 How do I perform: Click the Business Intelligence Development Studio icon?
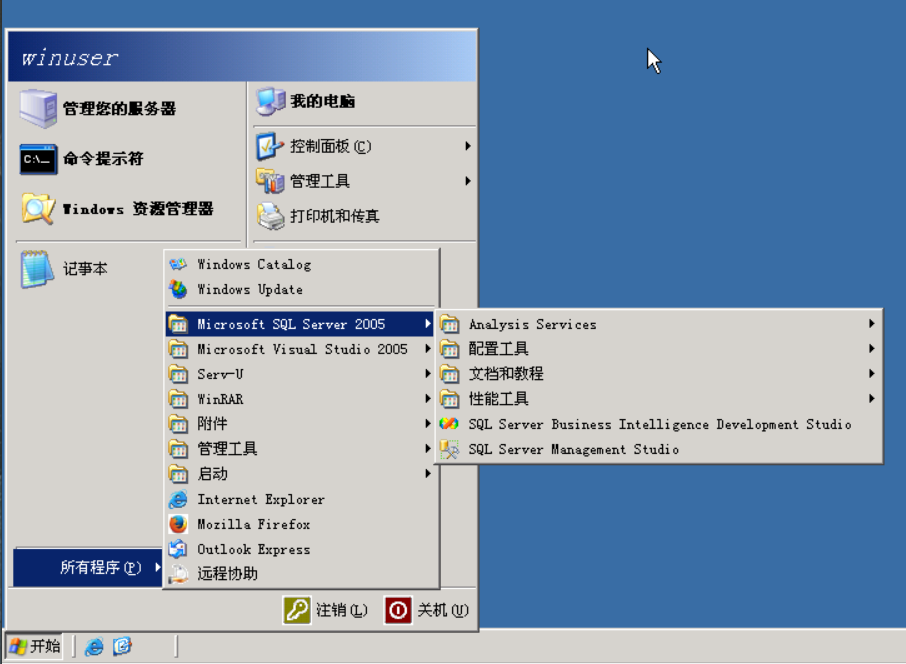(x=449, y=424)
